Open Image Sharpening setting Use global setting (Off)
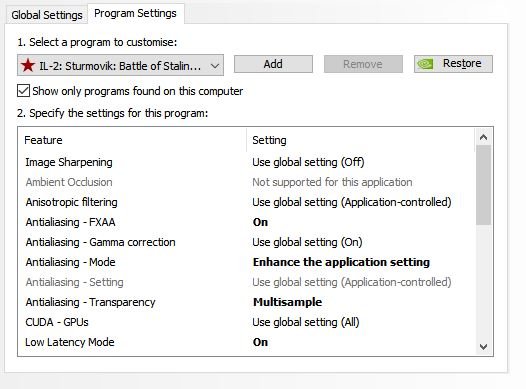The height and width of the screenshot is (389, 526). pos(308,162)
